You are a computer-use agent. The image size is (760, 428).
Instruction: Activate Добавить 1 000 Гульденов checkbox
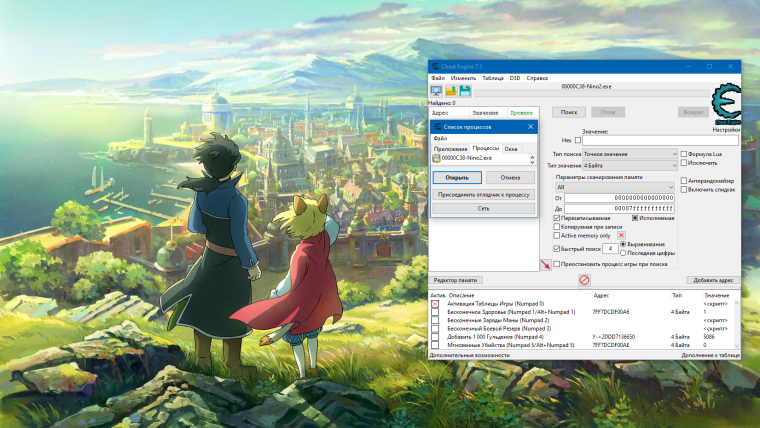click(x=435, y=337)
